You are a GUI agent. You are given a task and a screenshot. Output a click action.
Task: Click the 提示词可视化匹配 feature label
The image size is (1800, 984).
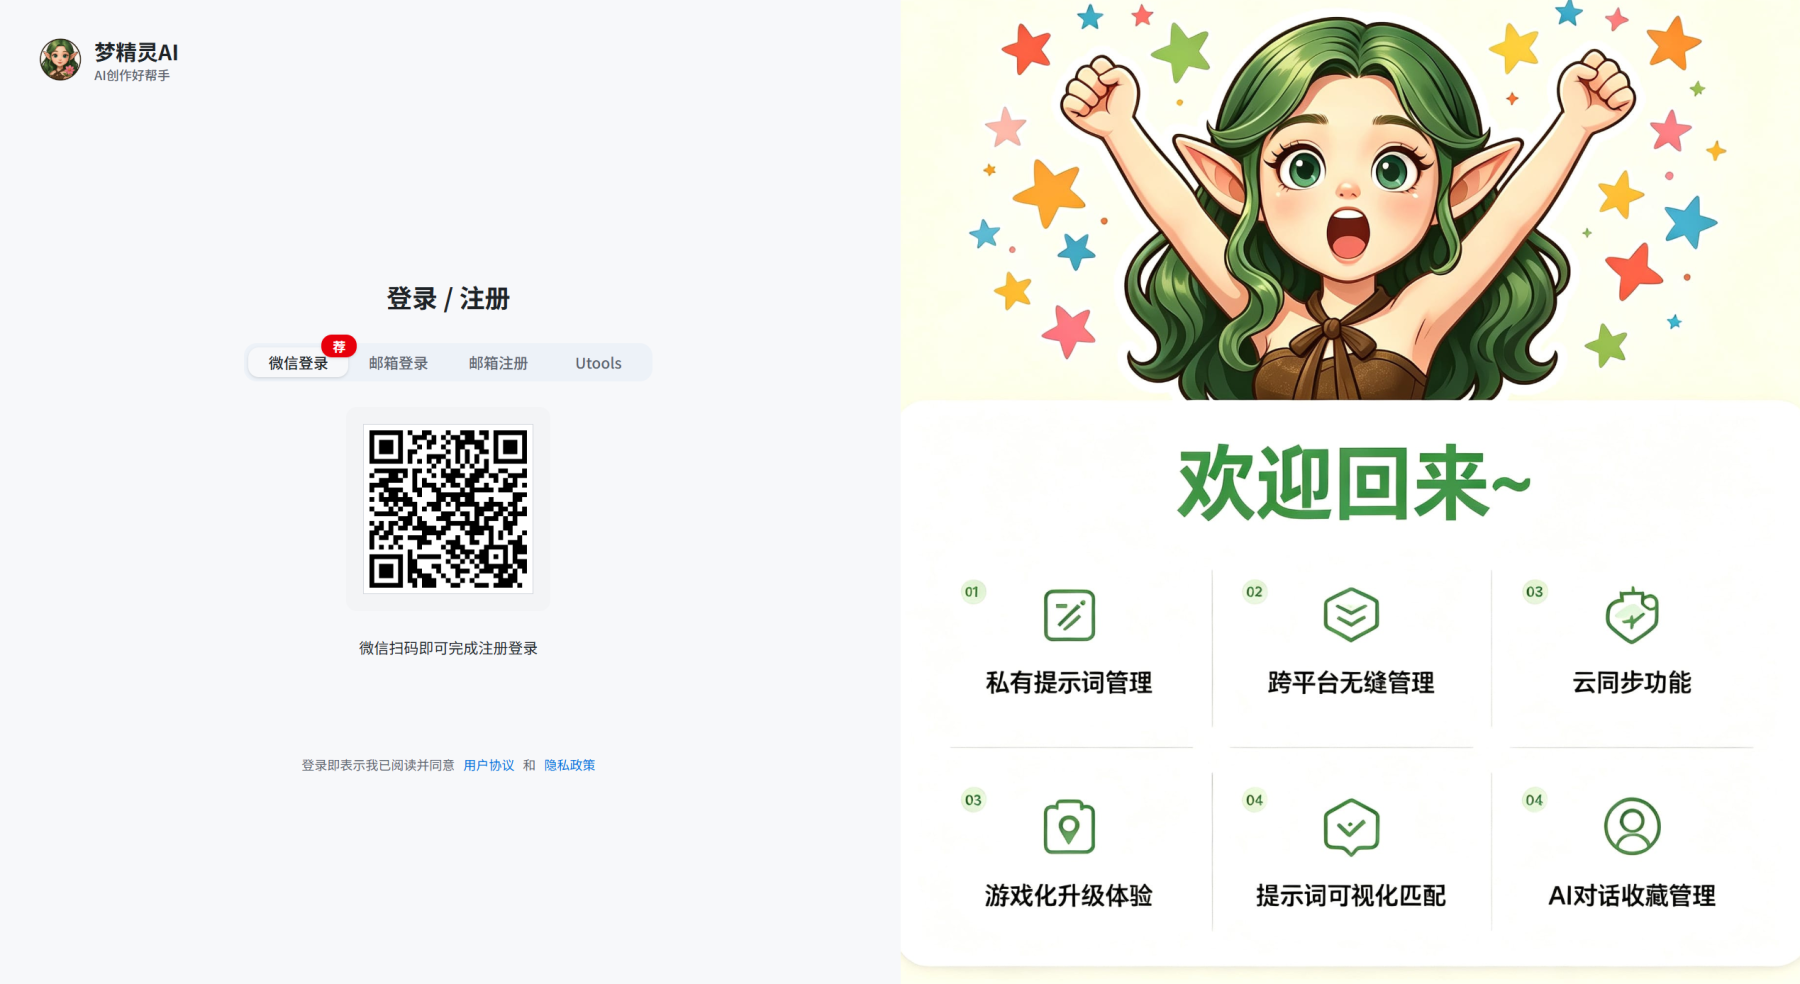click(x=1351, y=896)
